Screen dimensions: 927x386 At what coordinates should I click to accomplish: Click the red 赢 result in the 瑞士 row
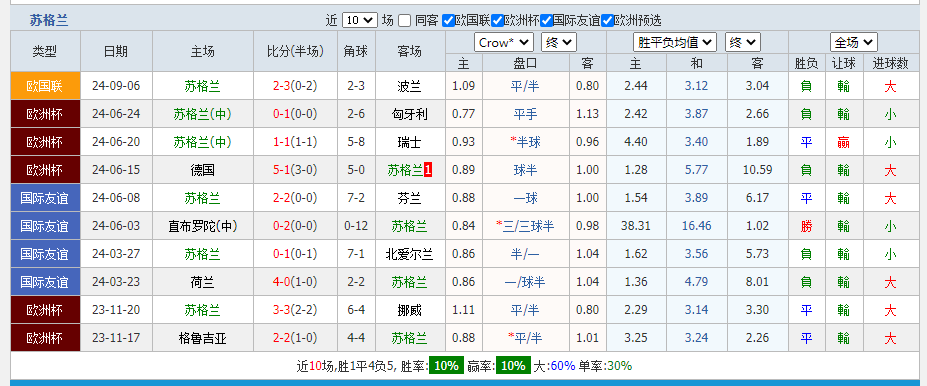coord(843,142)
